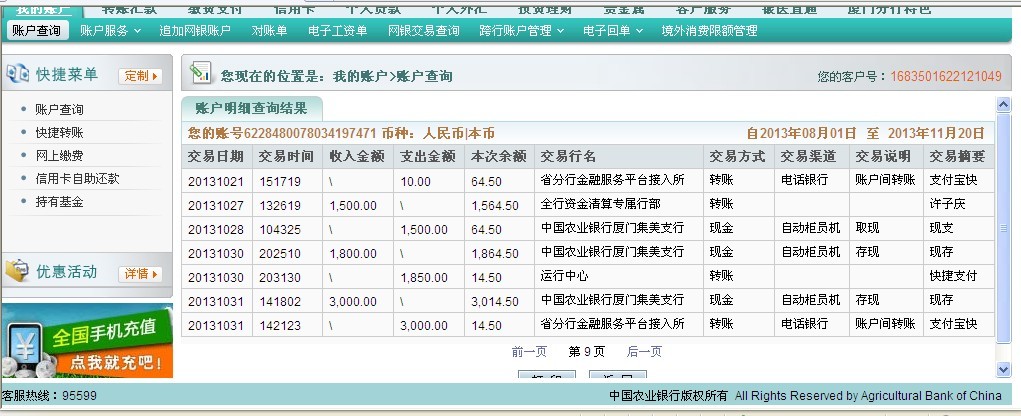The width and height of the screenshot is (1021, 416).
Task: Click the 优惠活动 promotions icon
Action: [17, 272]
